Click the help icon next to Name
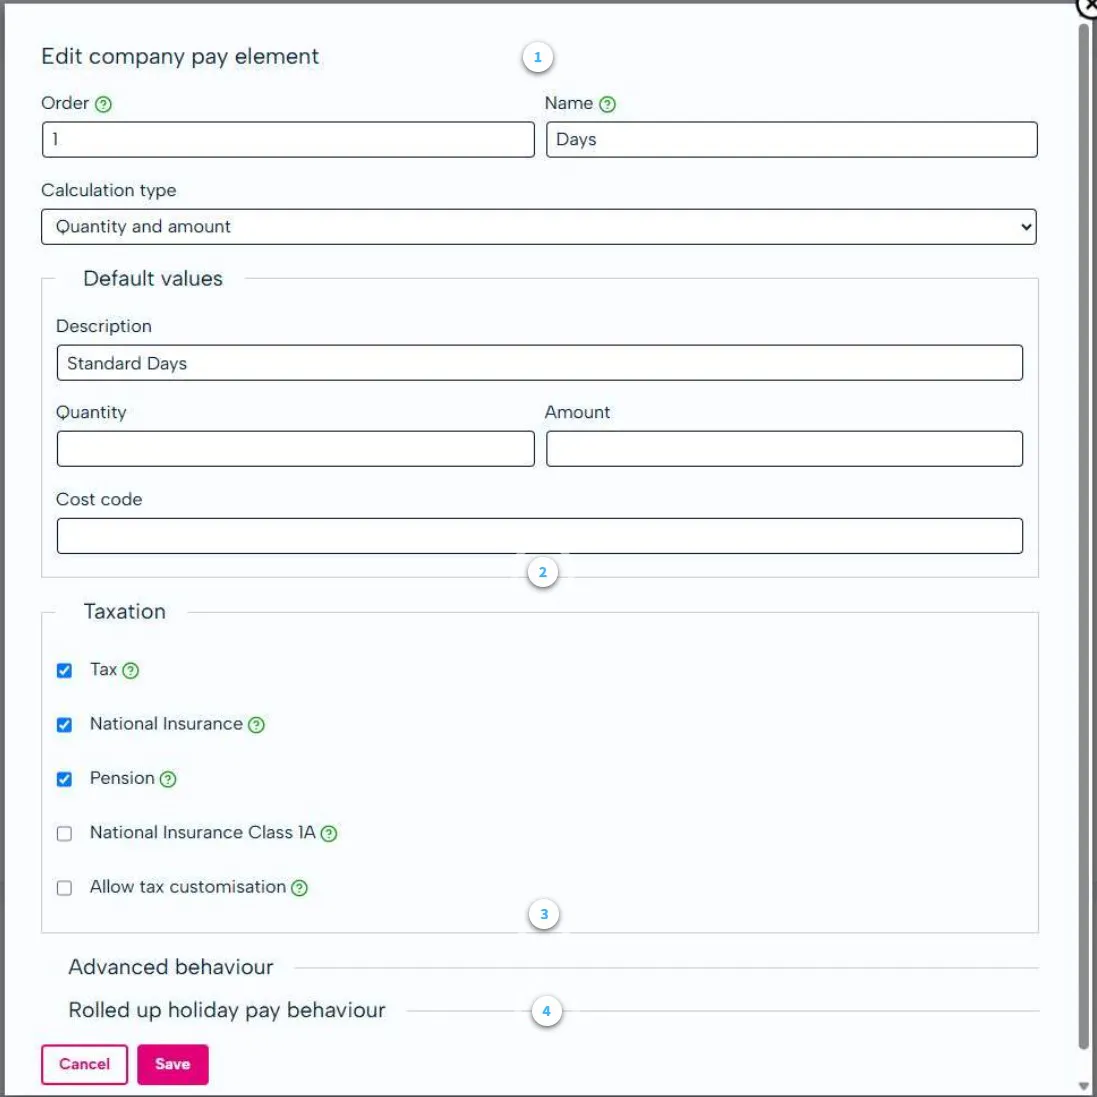Screen dimensions: 1097x1097 coord(607,104)
